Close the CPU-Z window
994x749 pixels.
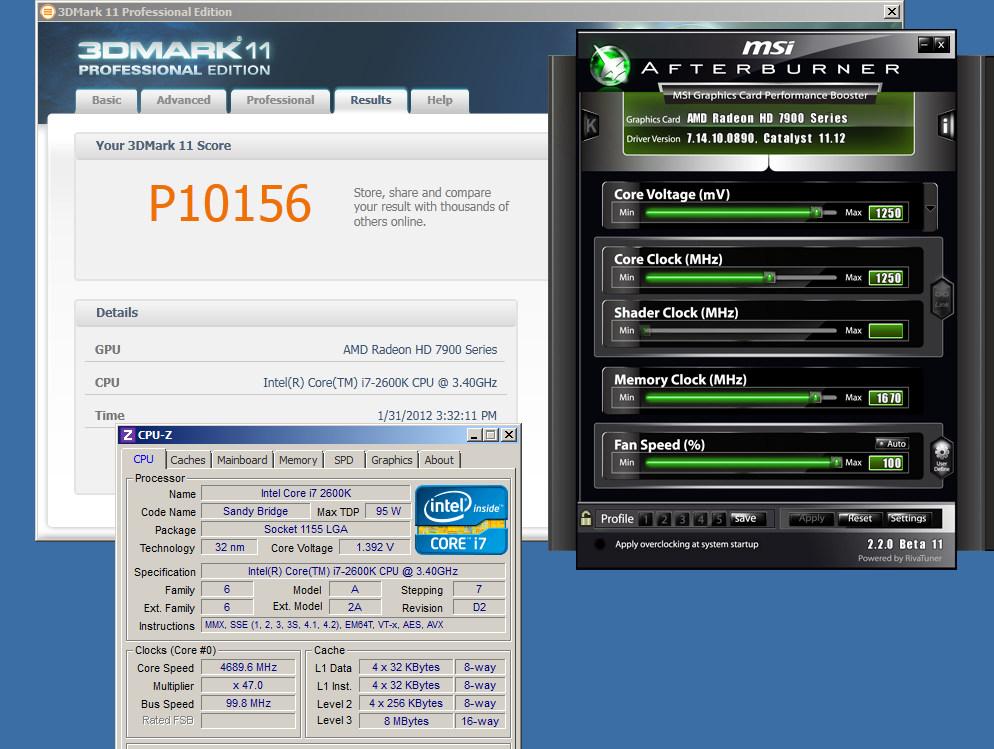[508, 435]
